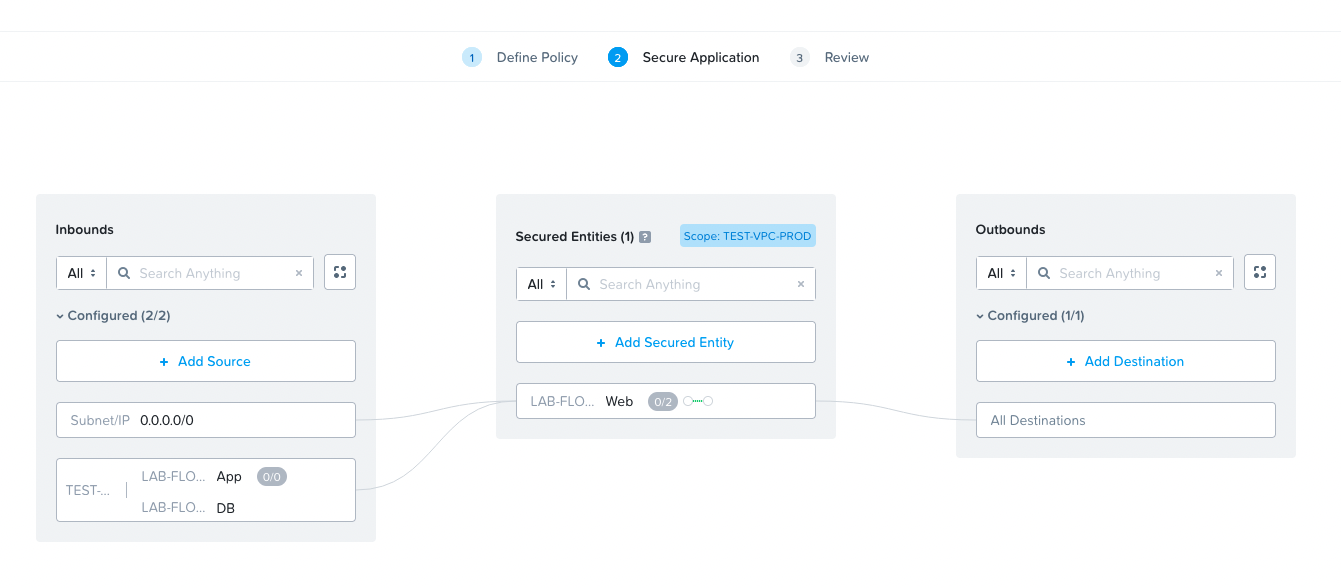
Task: Clear the Inbounds search field
Action: 298,273
